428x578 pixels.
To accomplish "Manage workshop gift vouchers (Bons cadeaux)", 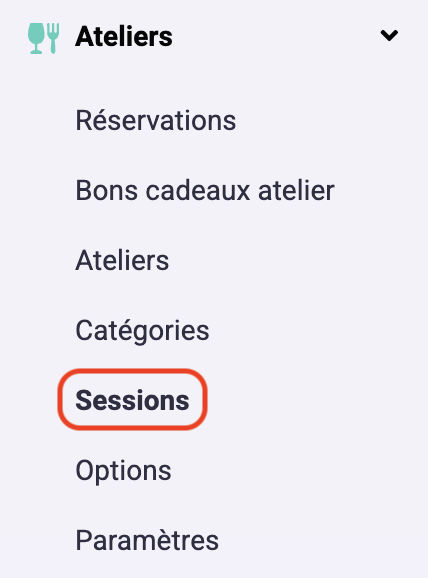I will pyautogui.click(x=205, y=191).
